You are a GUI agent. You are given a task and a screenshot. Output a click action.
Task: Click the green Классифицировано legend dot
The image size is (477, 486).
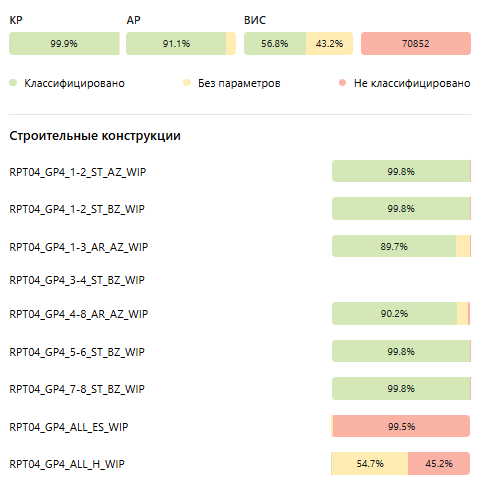[13, 83]
